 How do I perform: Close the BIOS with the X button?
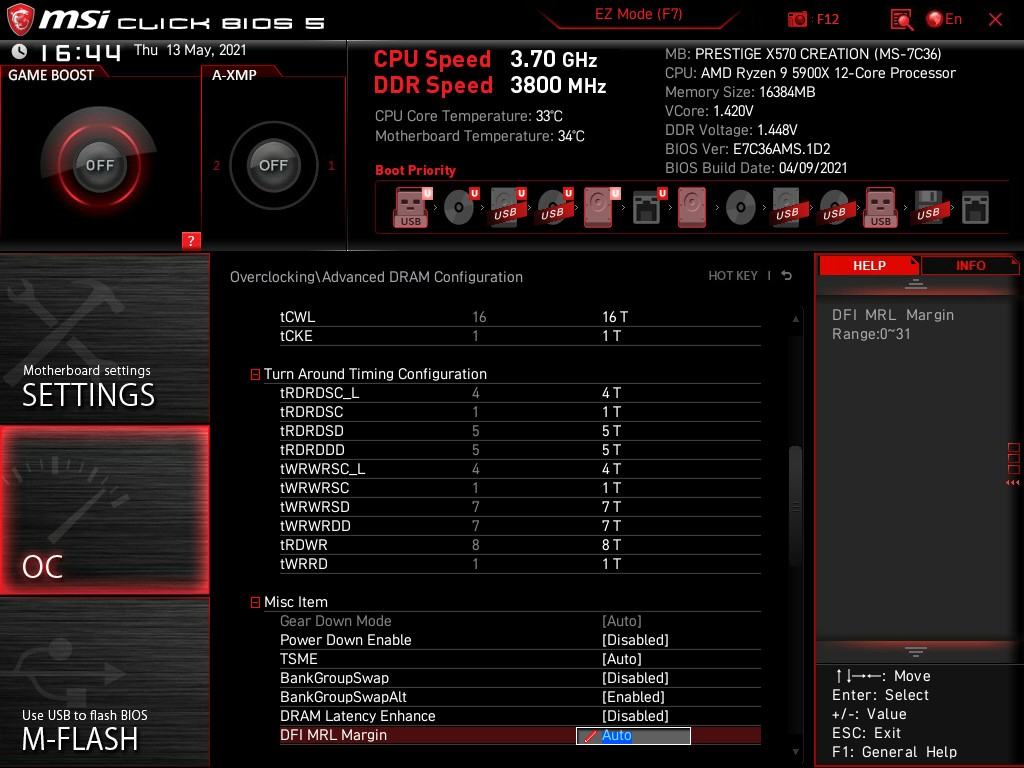(995, 20)
